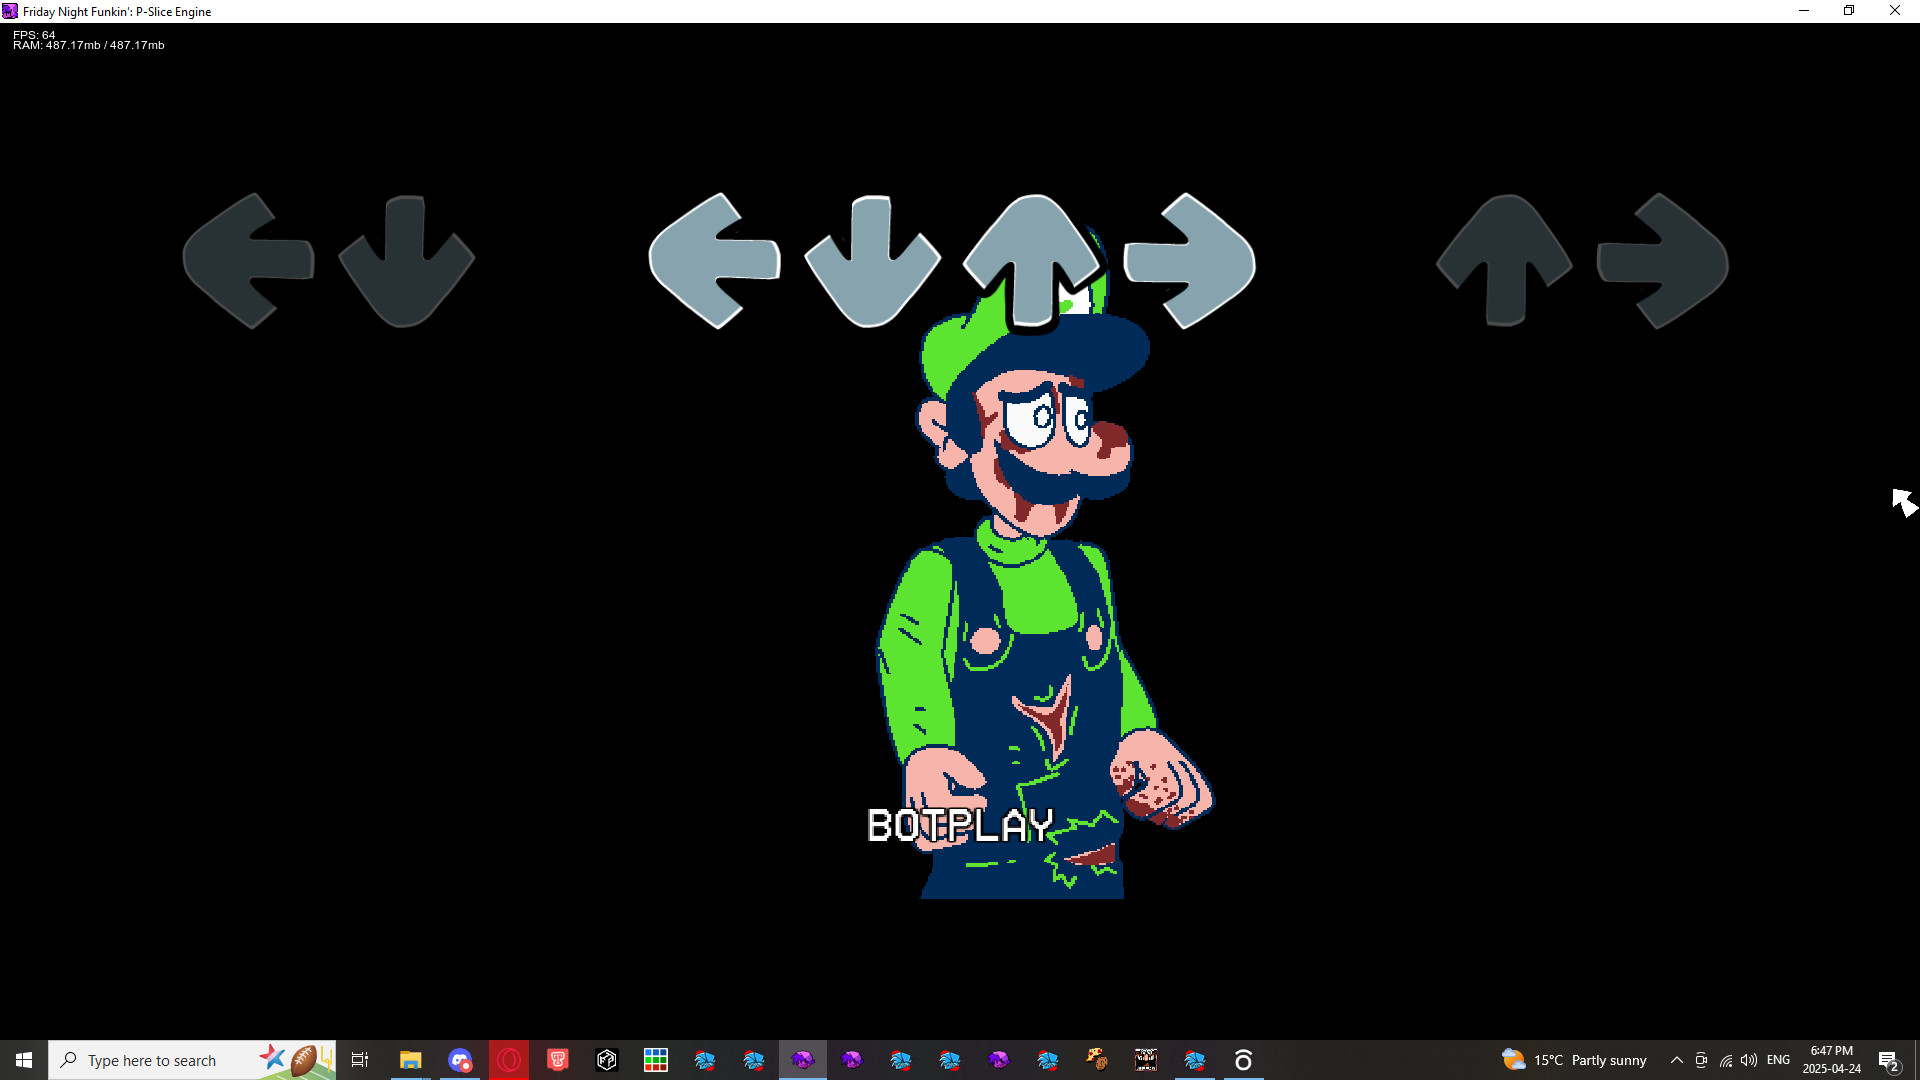
Task: Open Task View on the taskbar
Action: [x=360, y=1059]
